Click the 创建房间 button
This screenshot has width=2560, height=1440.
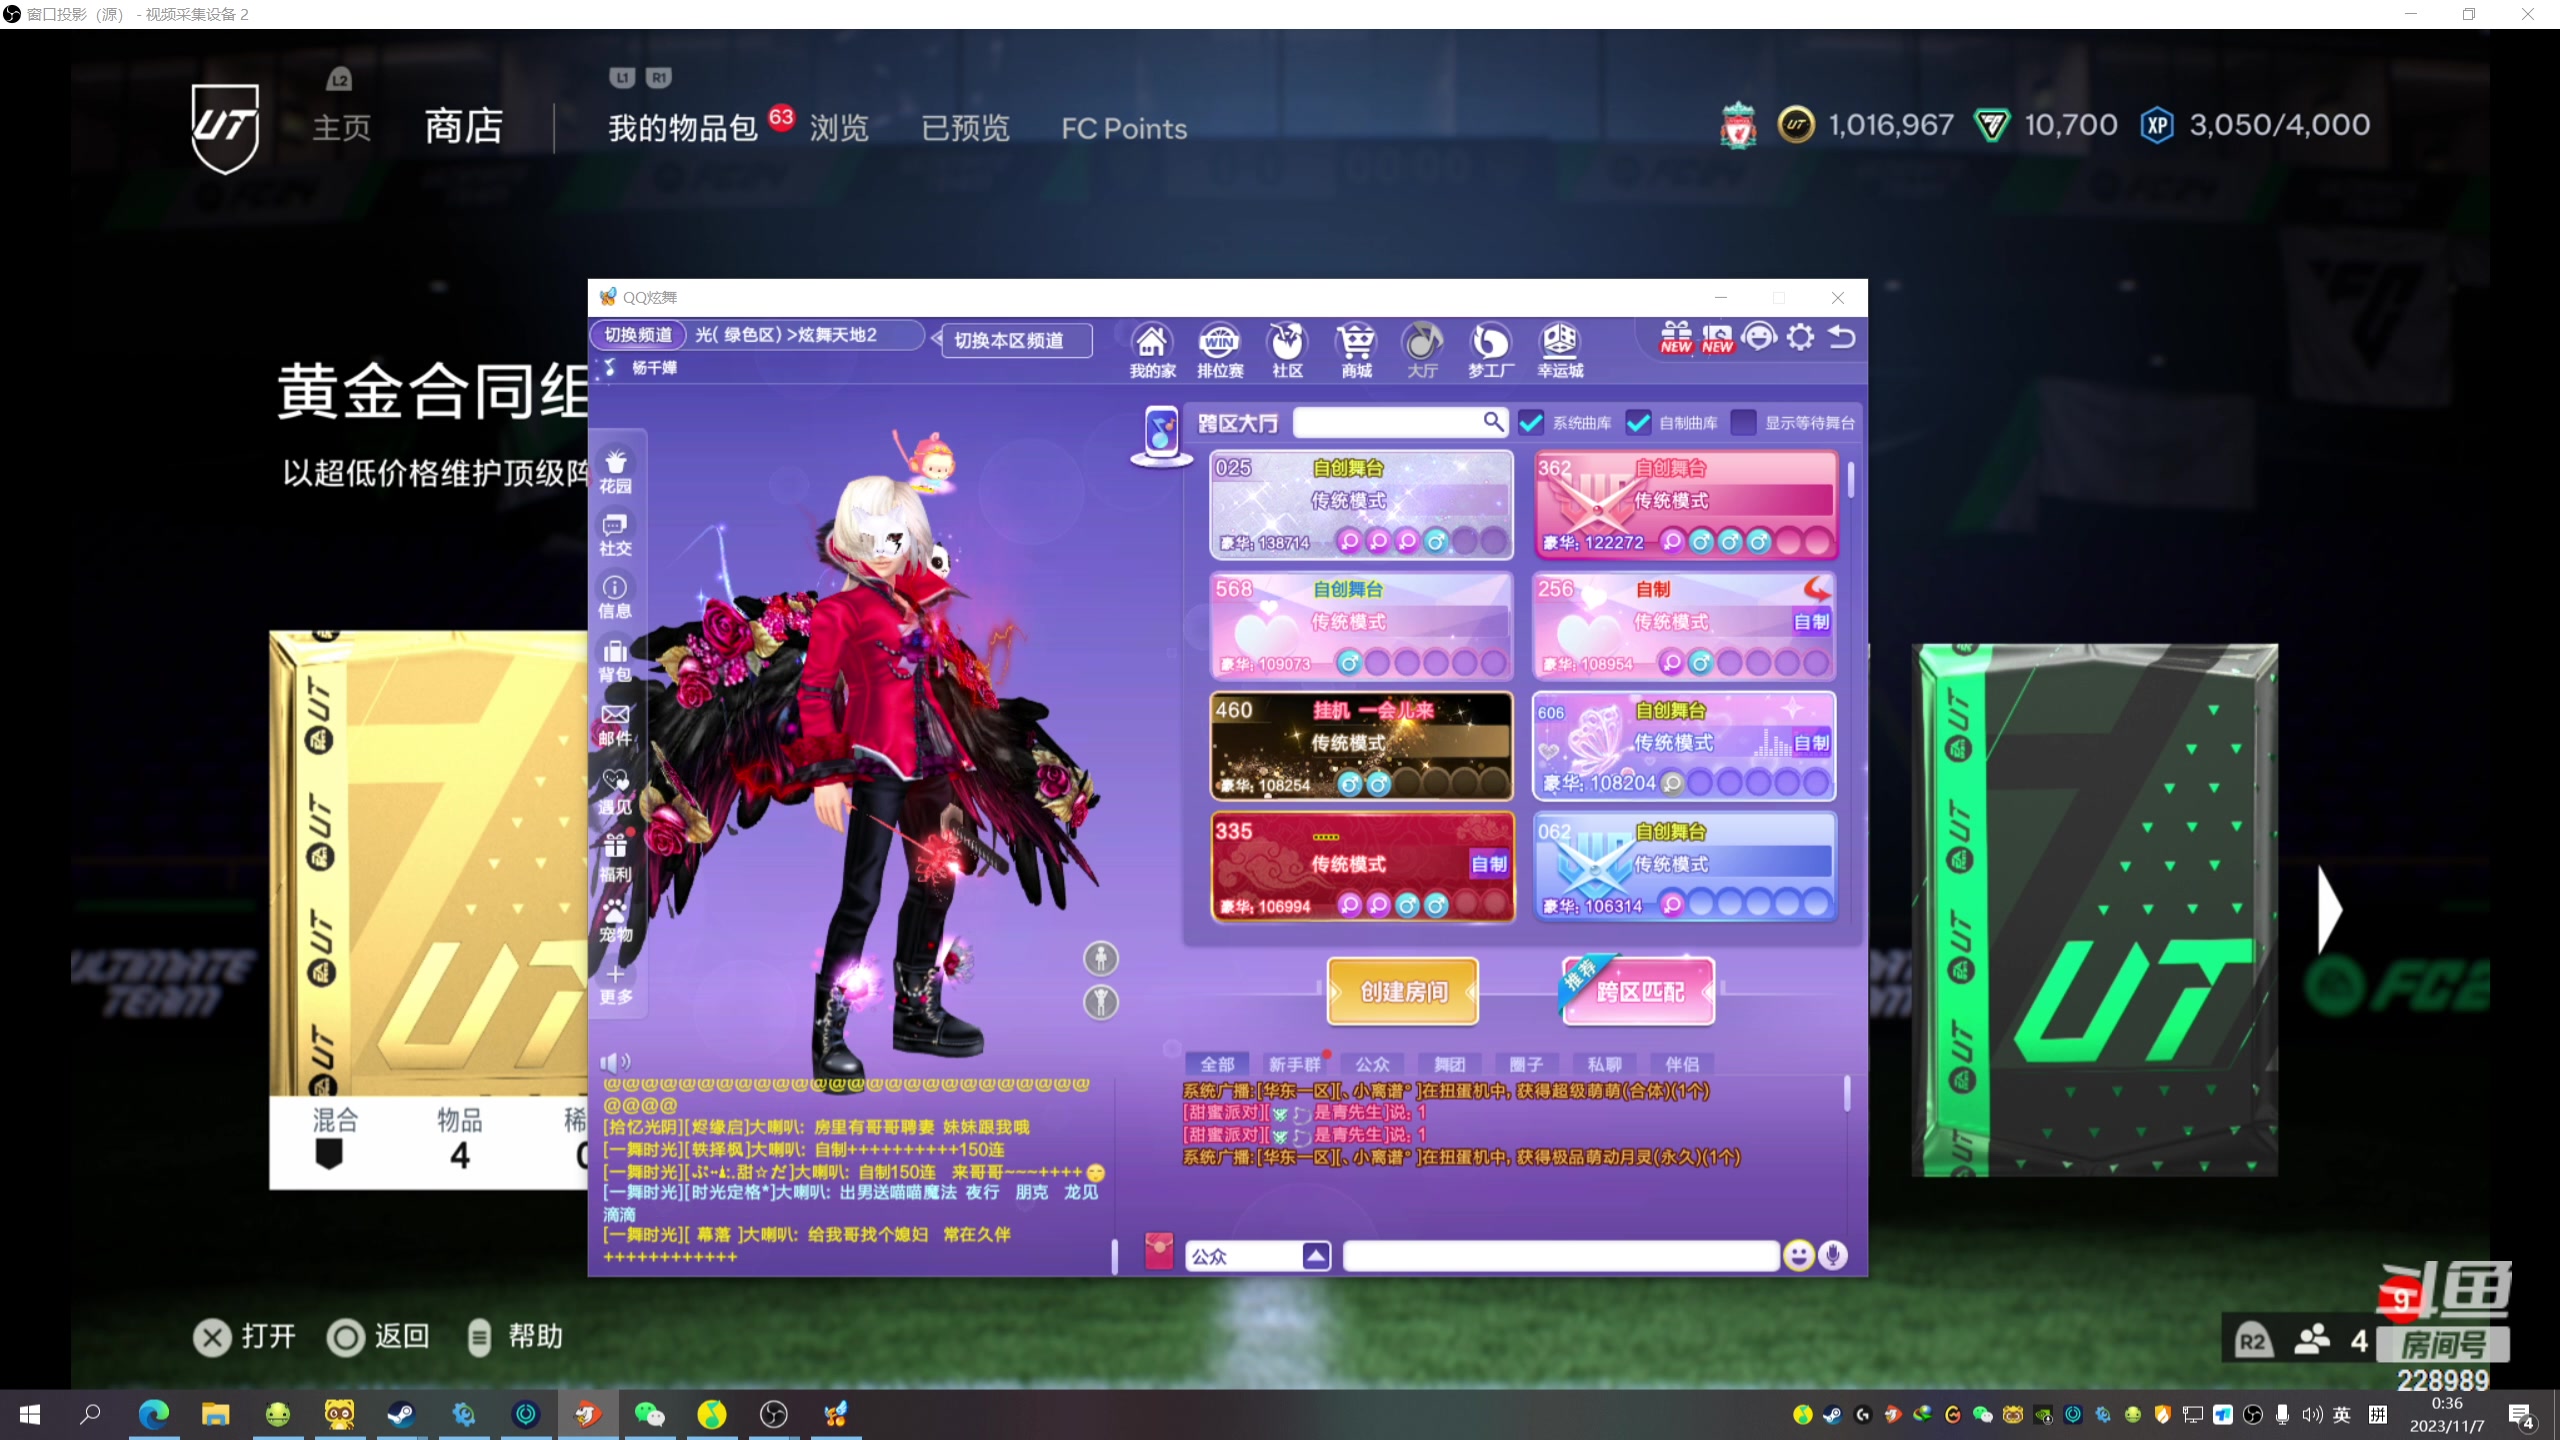1403,991
